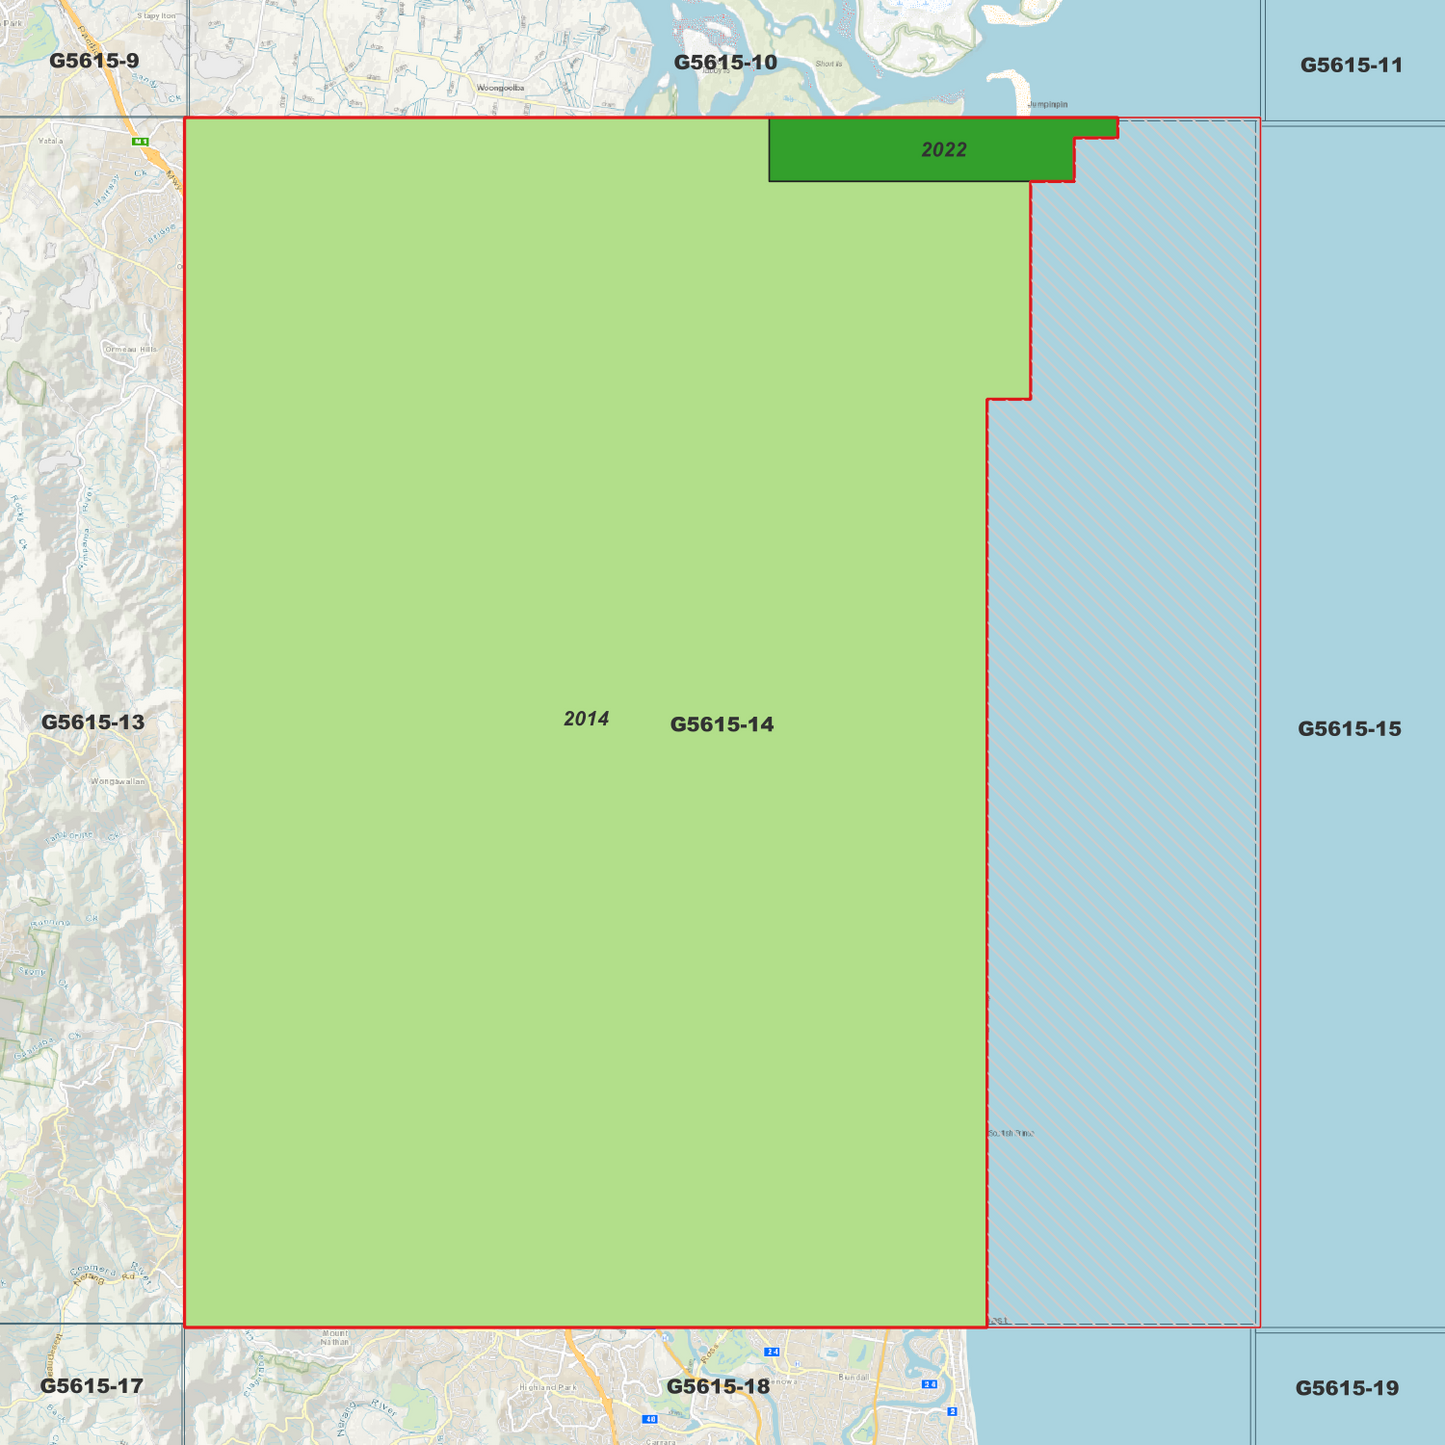Image resolution: width=1445 pixels, height=1445 pixels.
Task: Click the route 48 shield below Highland Park
Action: coord(650,1418)
